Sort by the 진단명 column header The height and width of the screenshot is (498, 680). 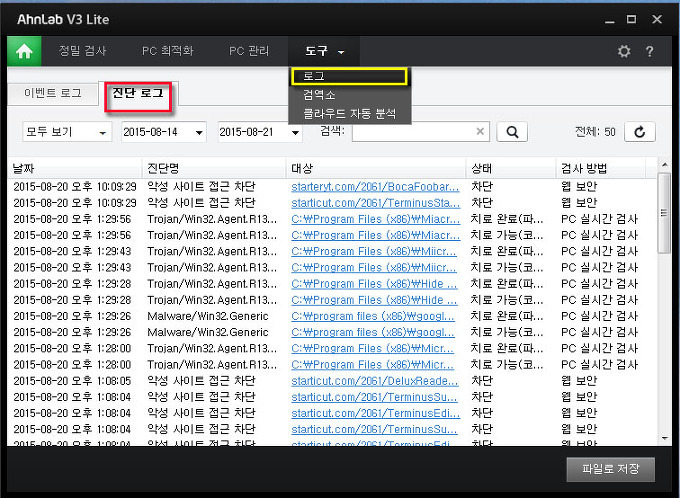click(214, 168)
